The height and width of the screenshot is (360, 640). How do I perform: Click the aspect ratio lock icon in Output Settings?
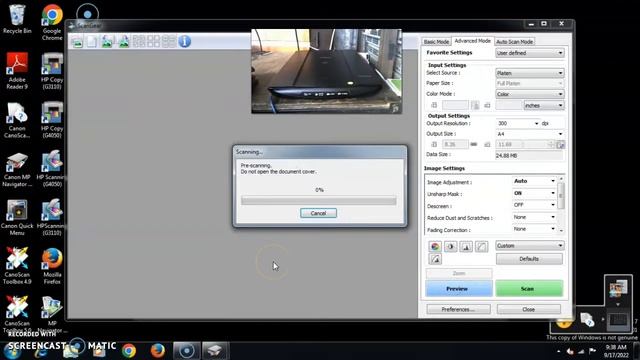point(474,144)
